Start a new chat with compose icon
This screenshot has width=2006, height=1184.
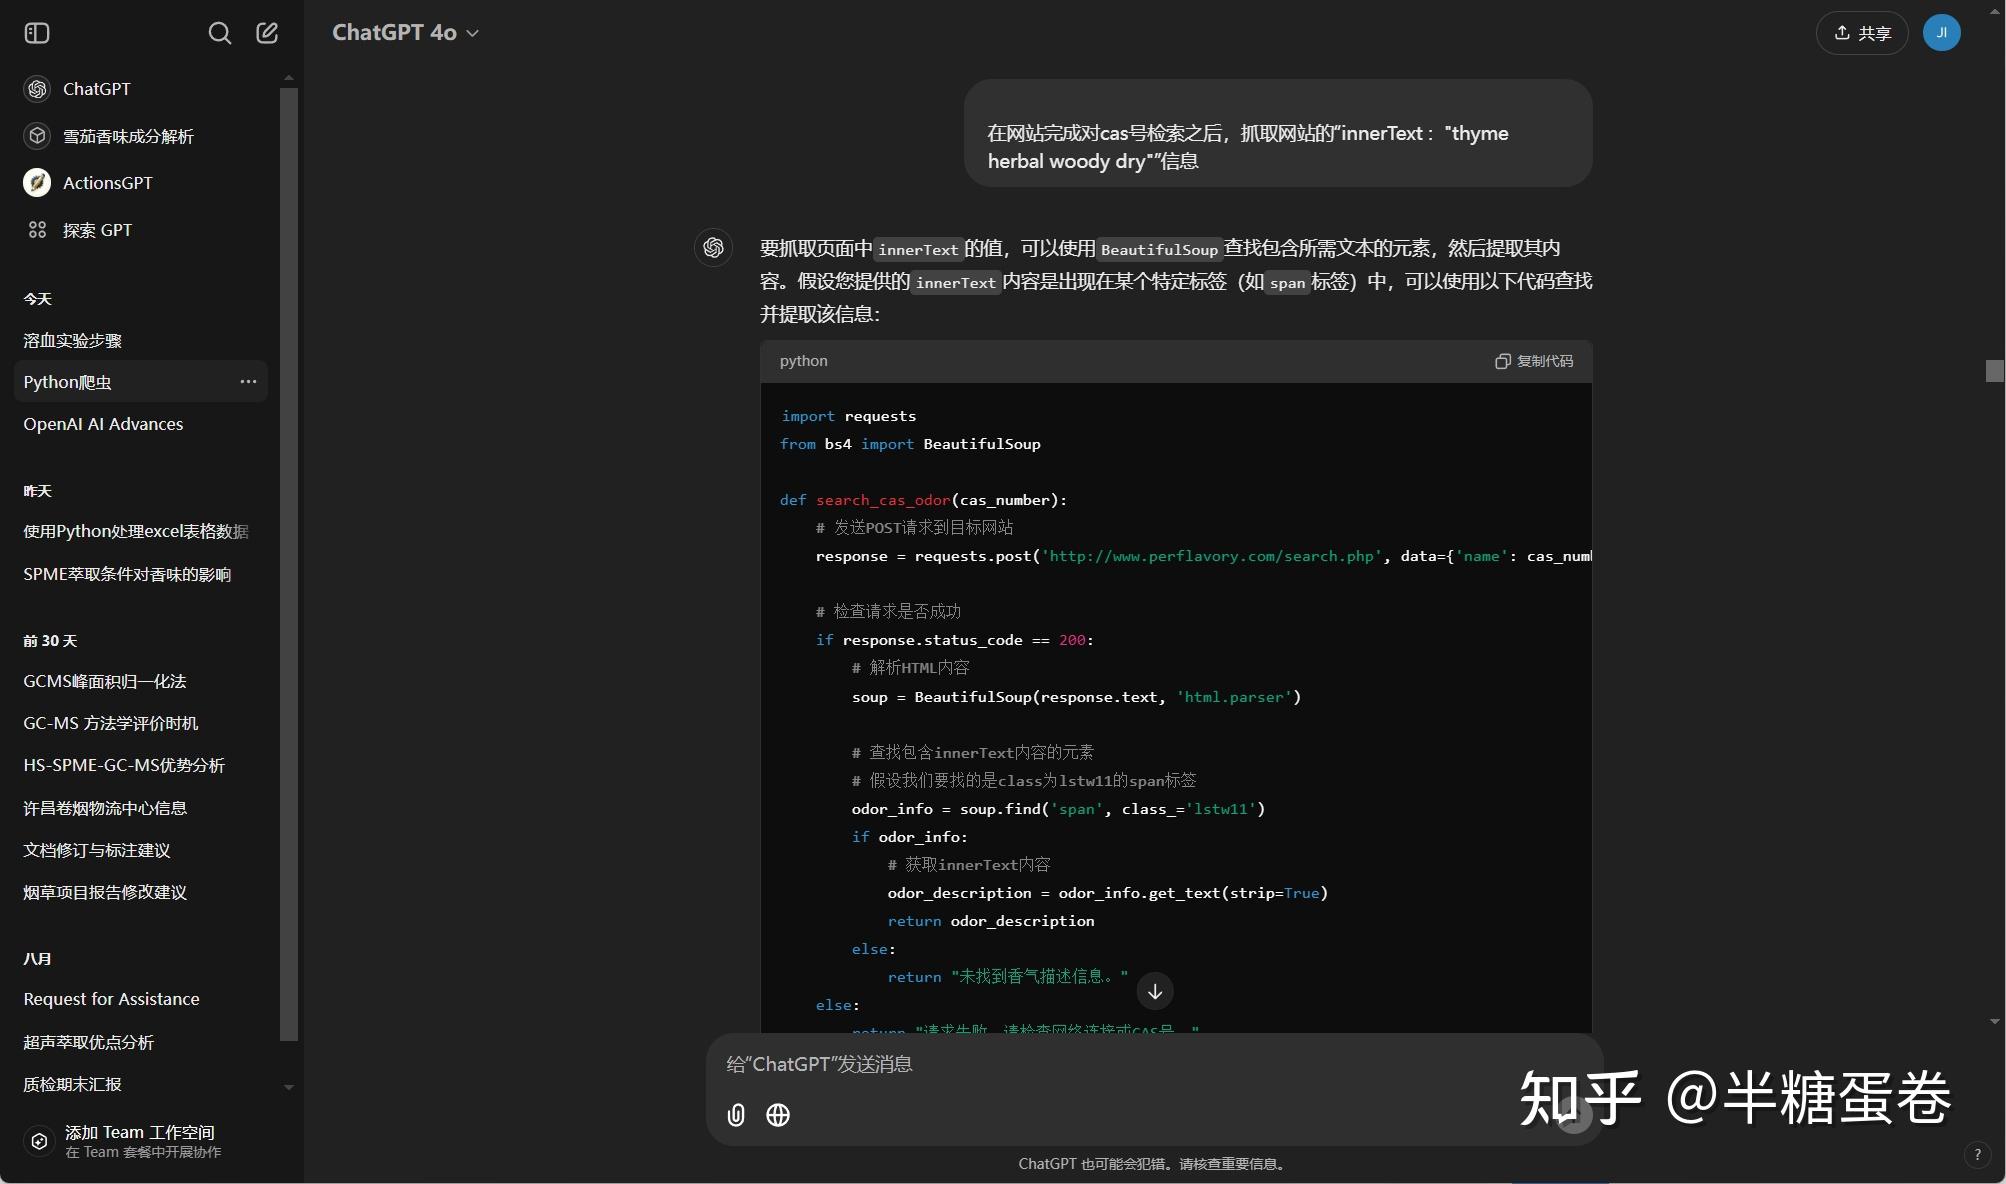click(x=266, y=33)
